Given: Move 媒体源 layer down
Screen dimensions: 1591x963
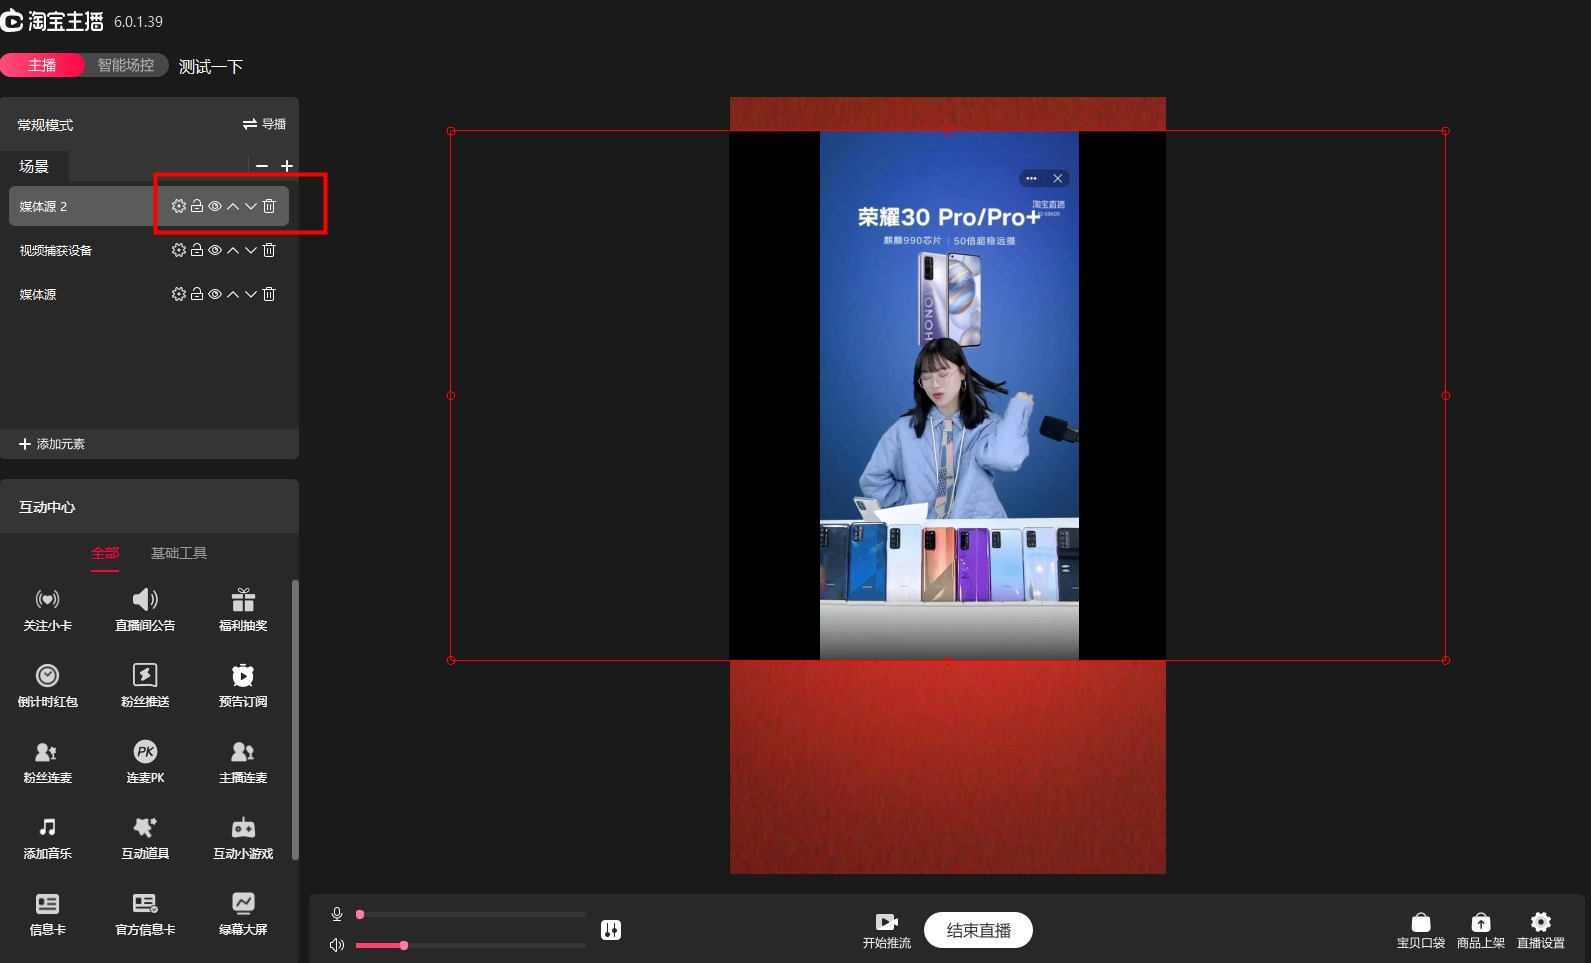Looking at the screenshot, I should tap(251, 294).
